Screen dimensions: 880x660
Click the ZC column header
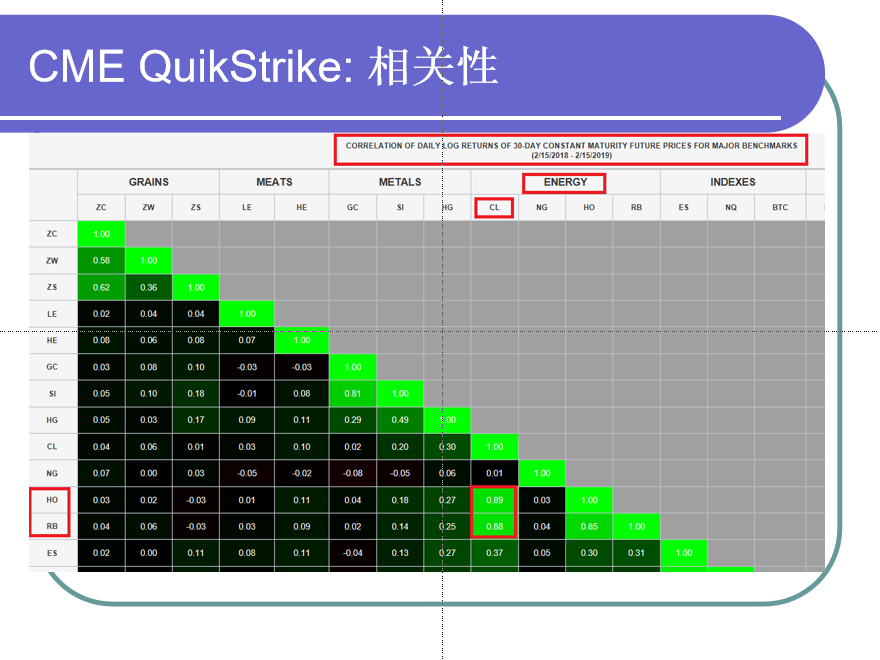pos(101,207)
